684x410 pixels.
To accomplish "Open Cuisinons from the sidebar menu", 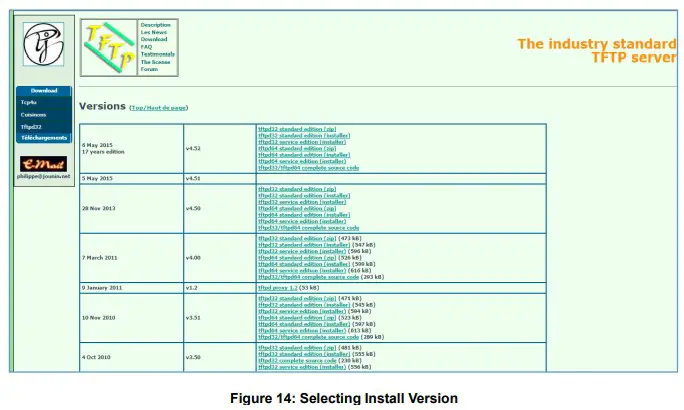I will pyautogui.click(x=33, y=115).
